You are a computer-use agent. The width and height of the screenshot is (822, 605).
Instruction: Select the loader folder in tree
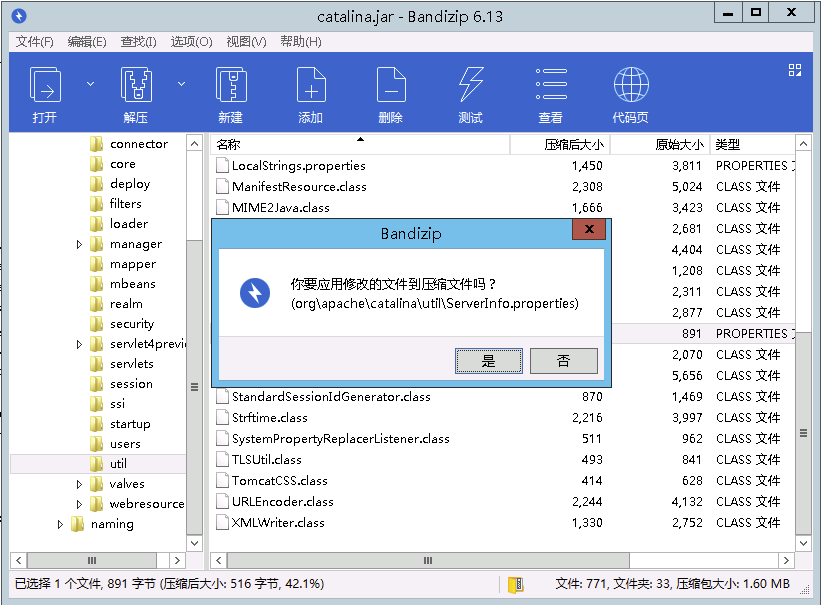(118, 223)
